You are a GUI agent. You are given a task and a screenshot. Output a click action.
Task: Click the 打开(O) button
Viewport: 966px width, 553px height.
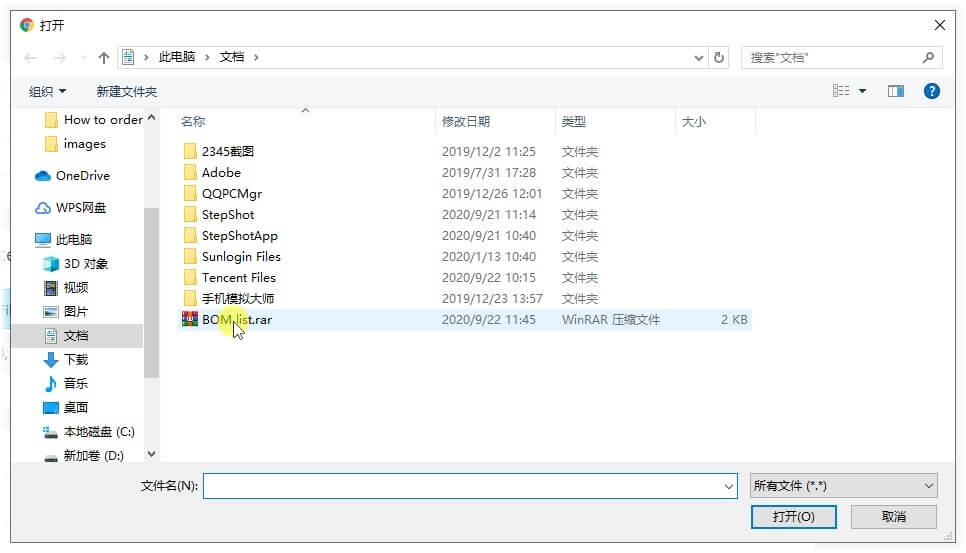pyautogui.click(x=794, y=517)
